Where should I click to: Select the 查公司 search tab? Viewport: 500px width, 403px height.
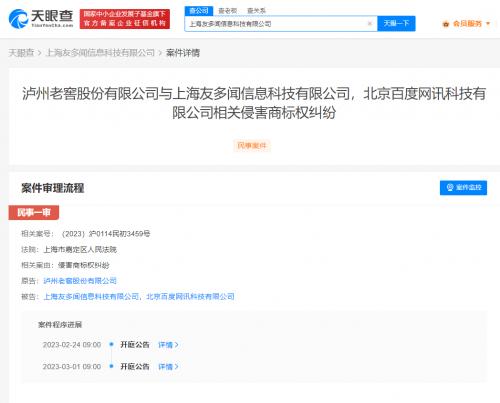point(199,11)
